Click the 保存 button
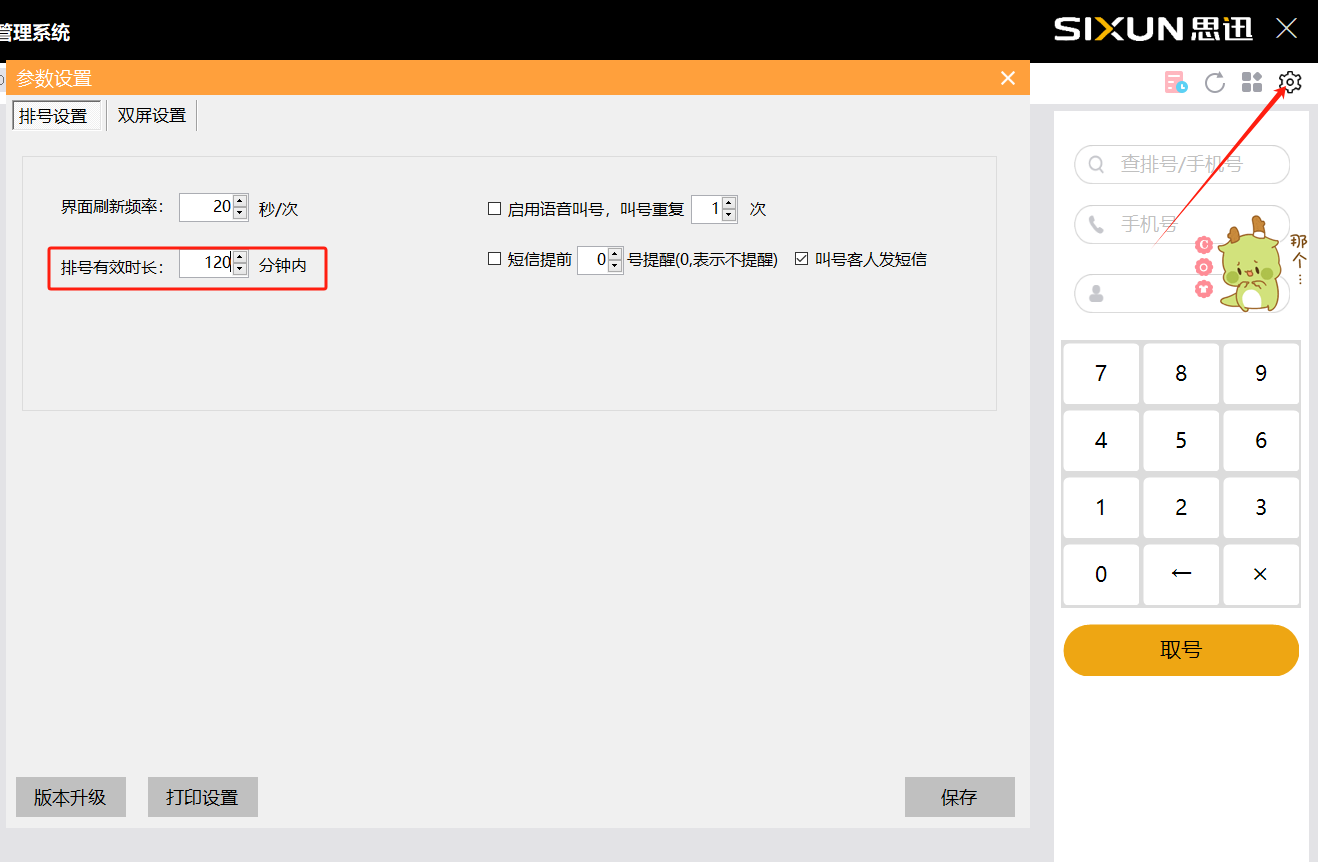Screen dimensions: 1318x862 click(959, 797)
